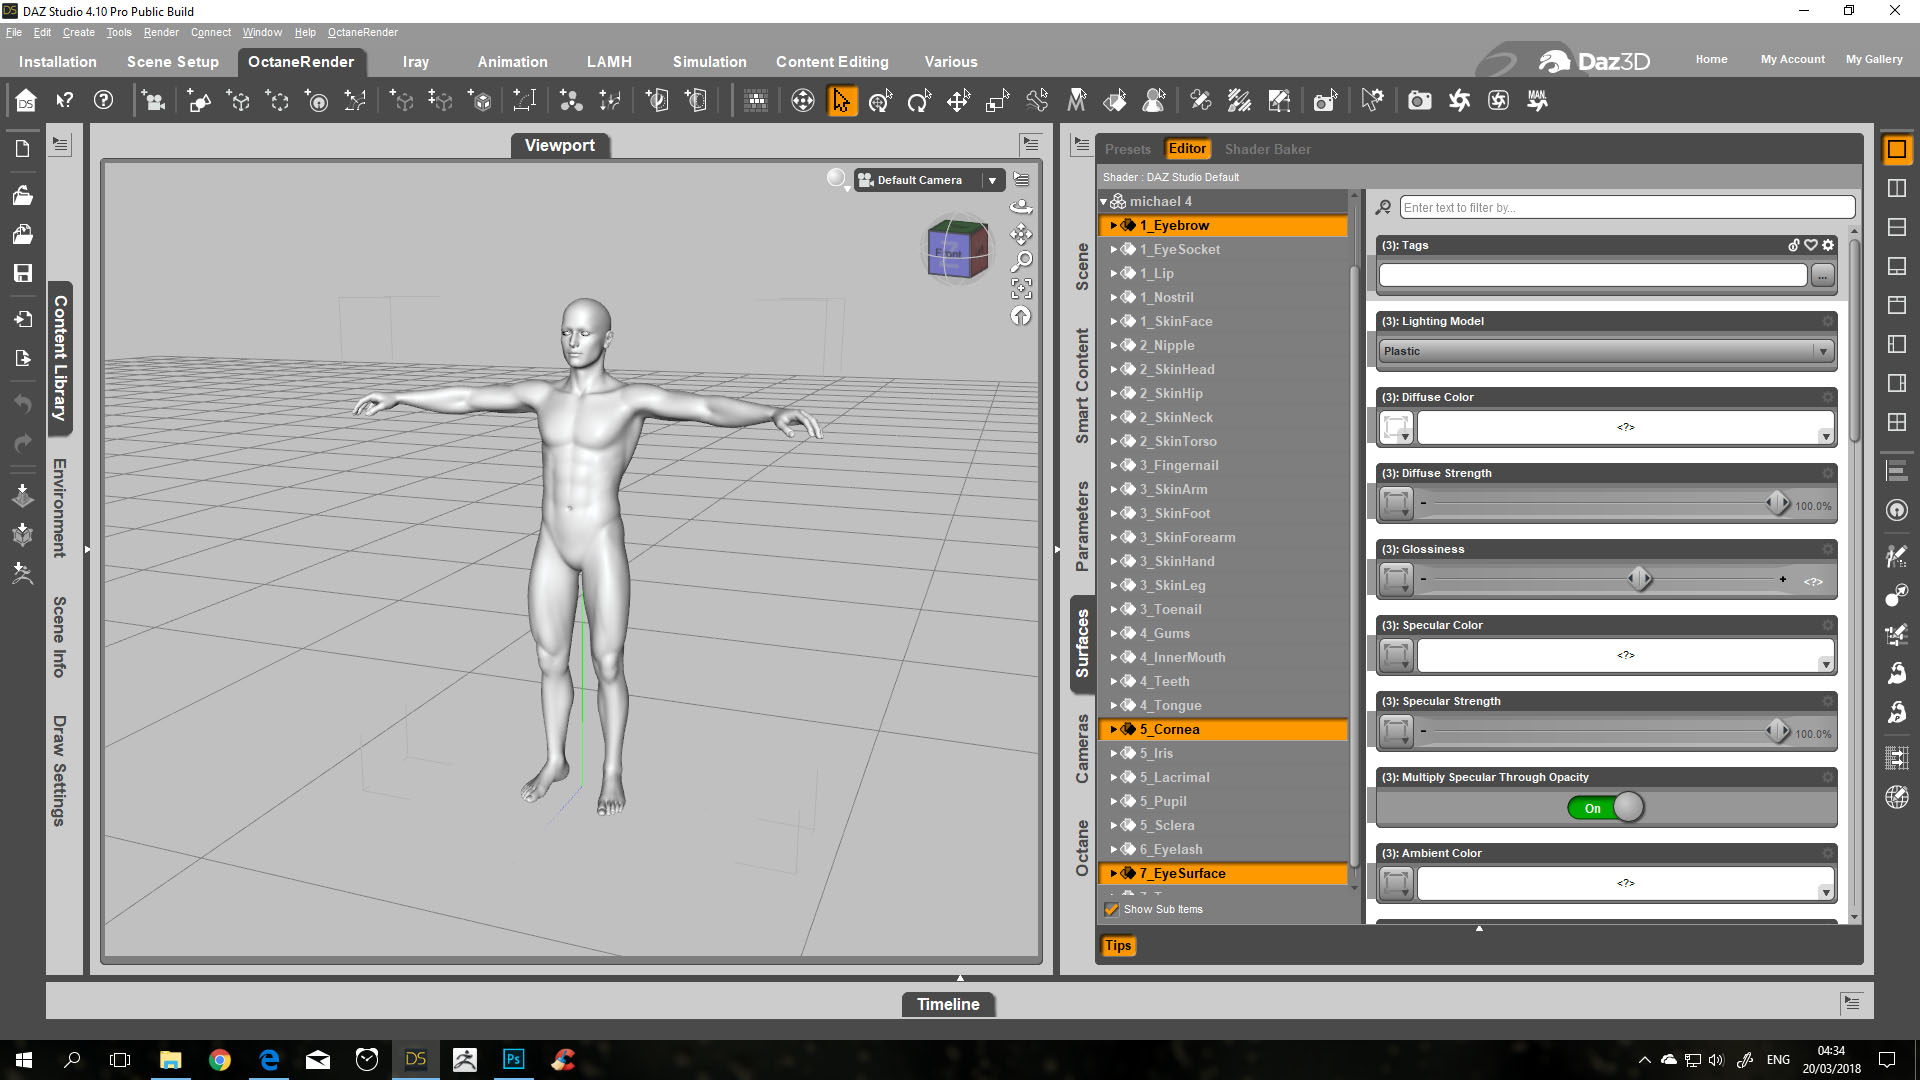Click the Tips button

click(x=1118, y=946)
